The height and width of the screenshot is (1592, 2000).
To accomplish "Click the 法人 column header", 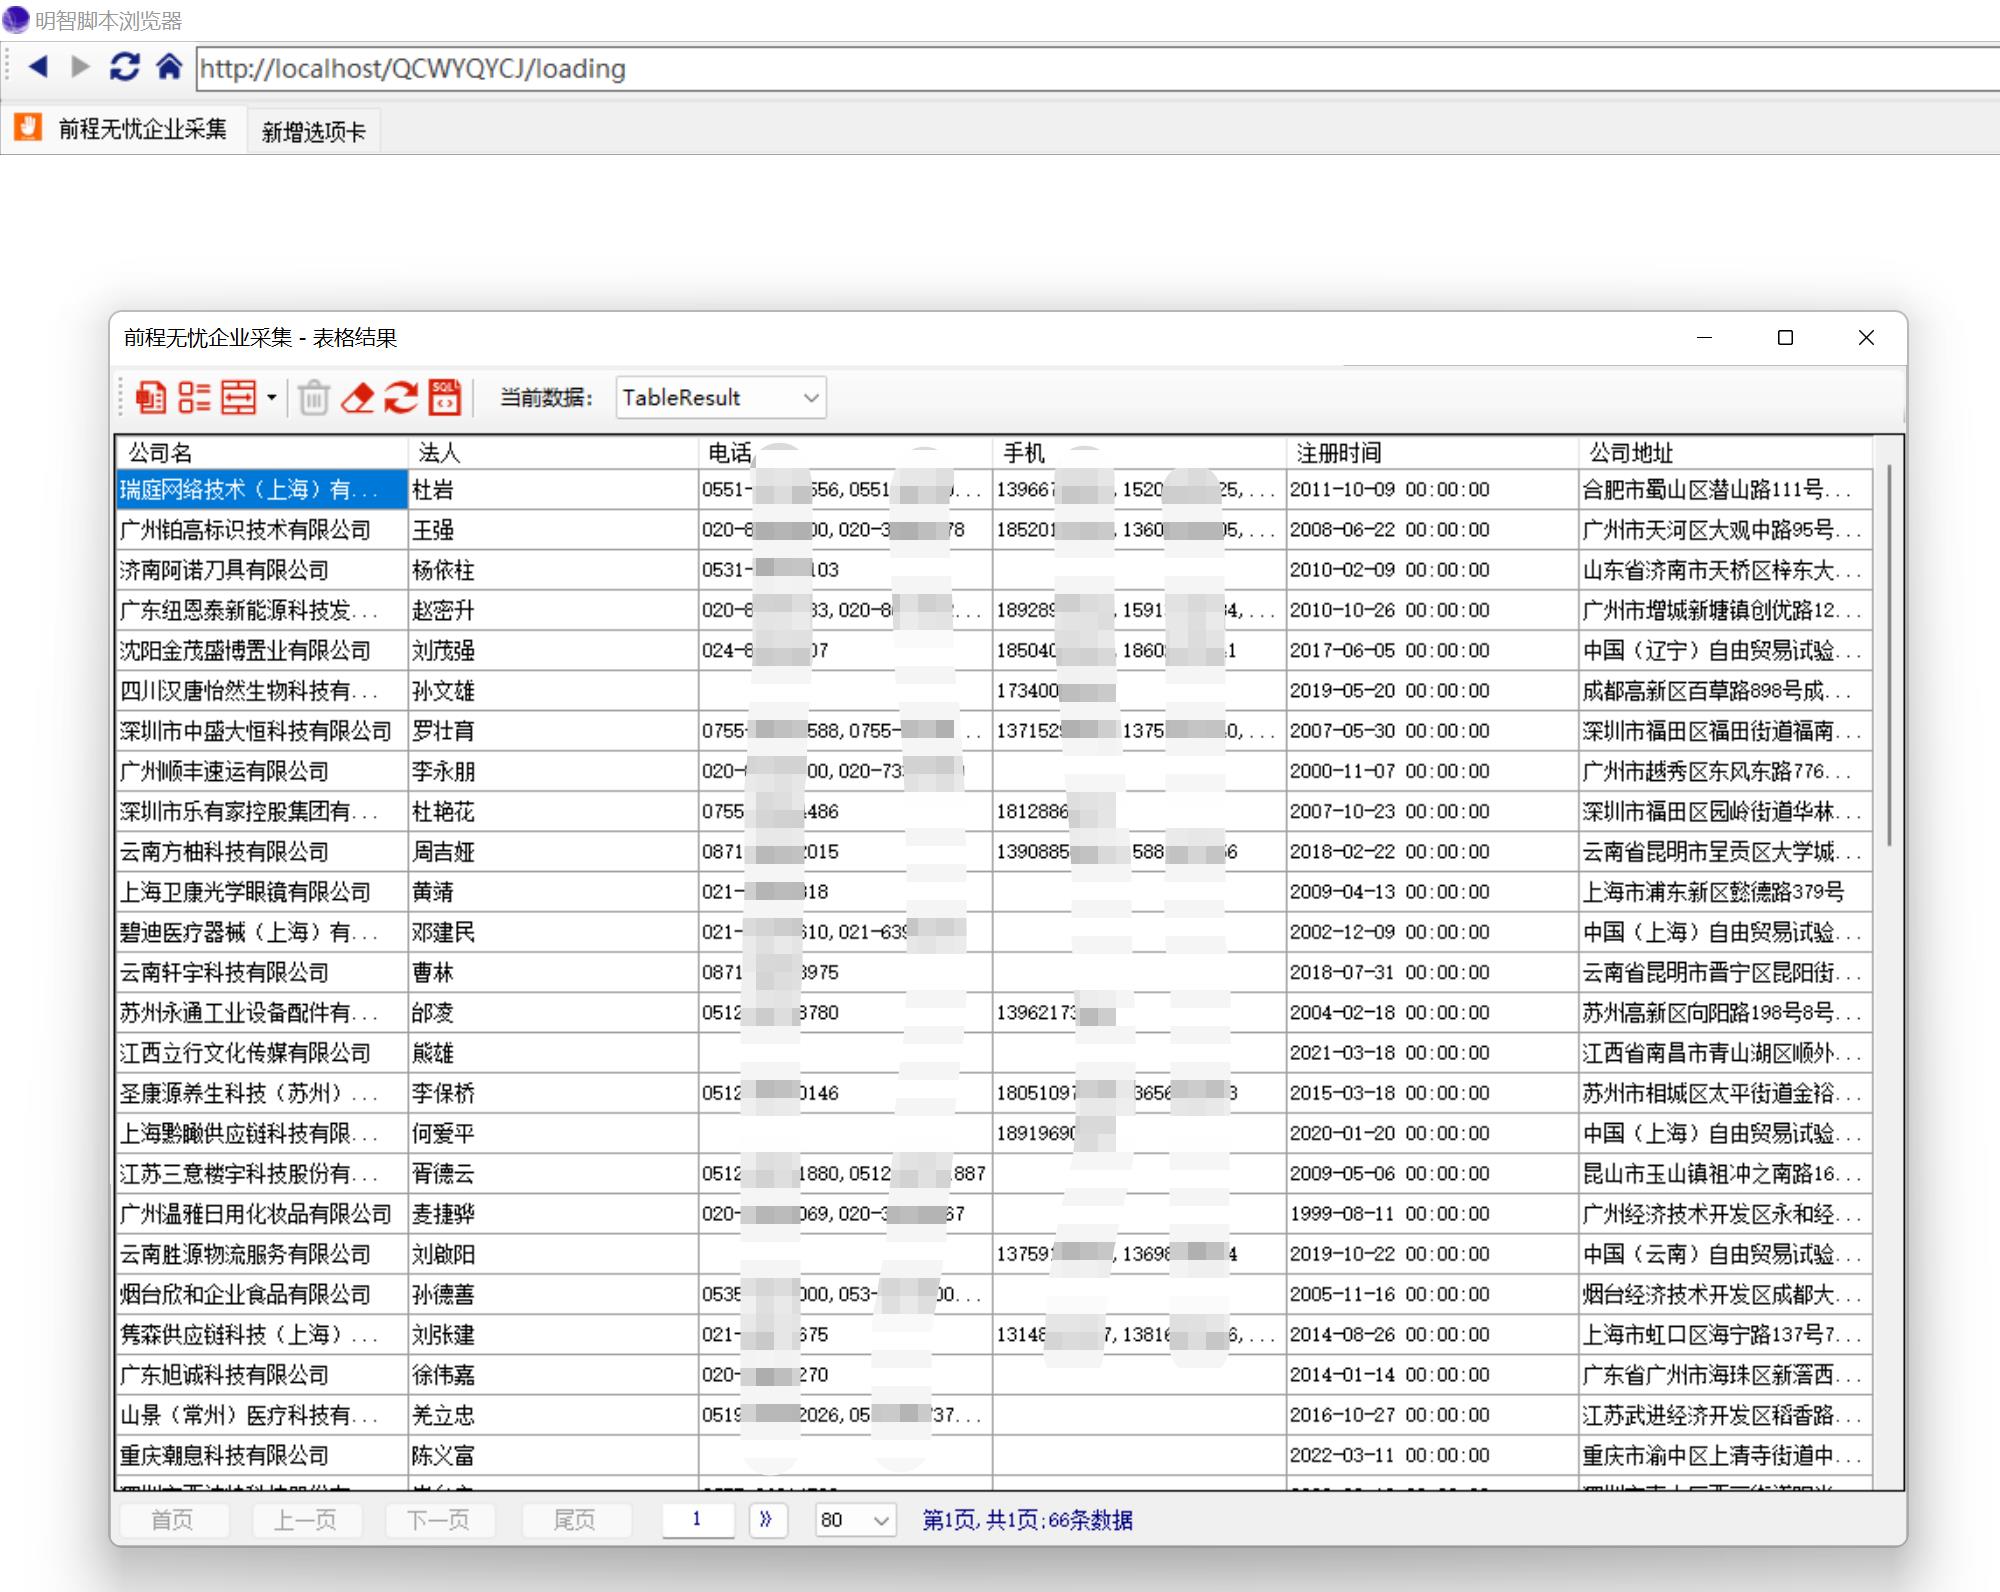I will click(553, 453).
